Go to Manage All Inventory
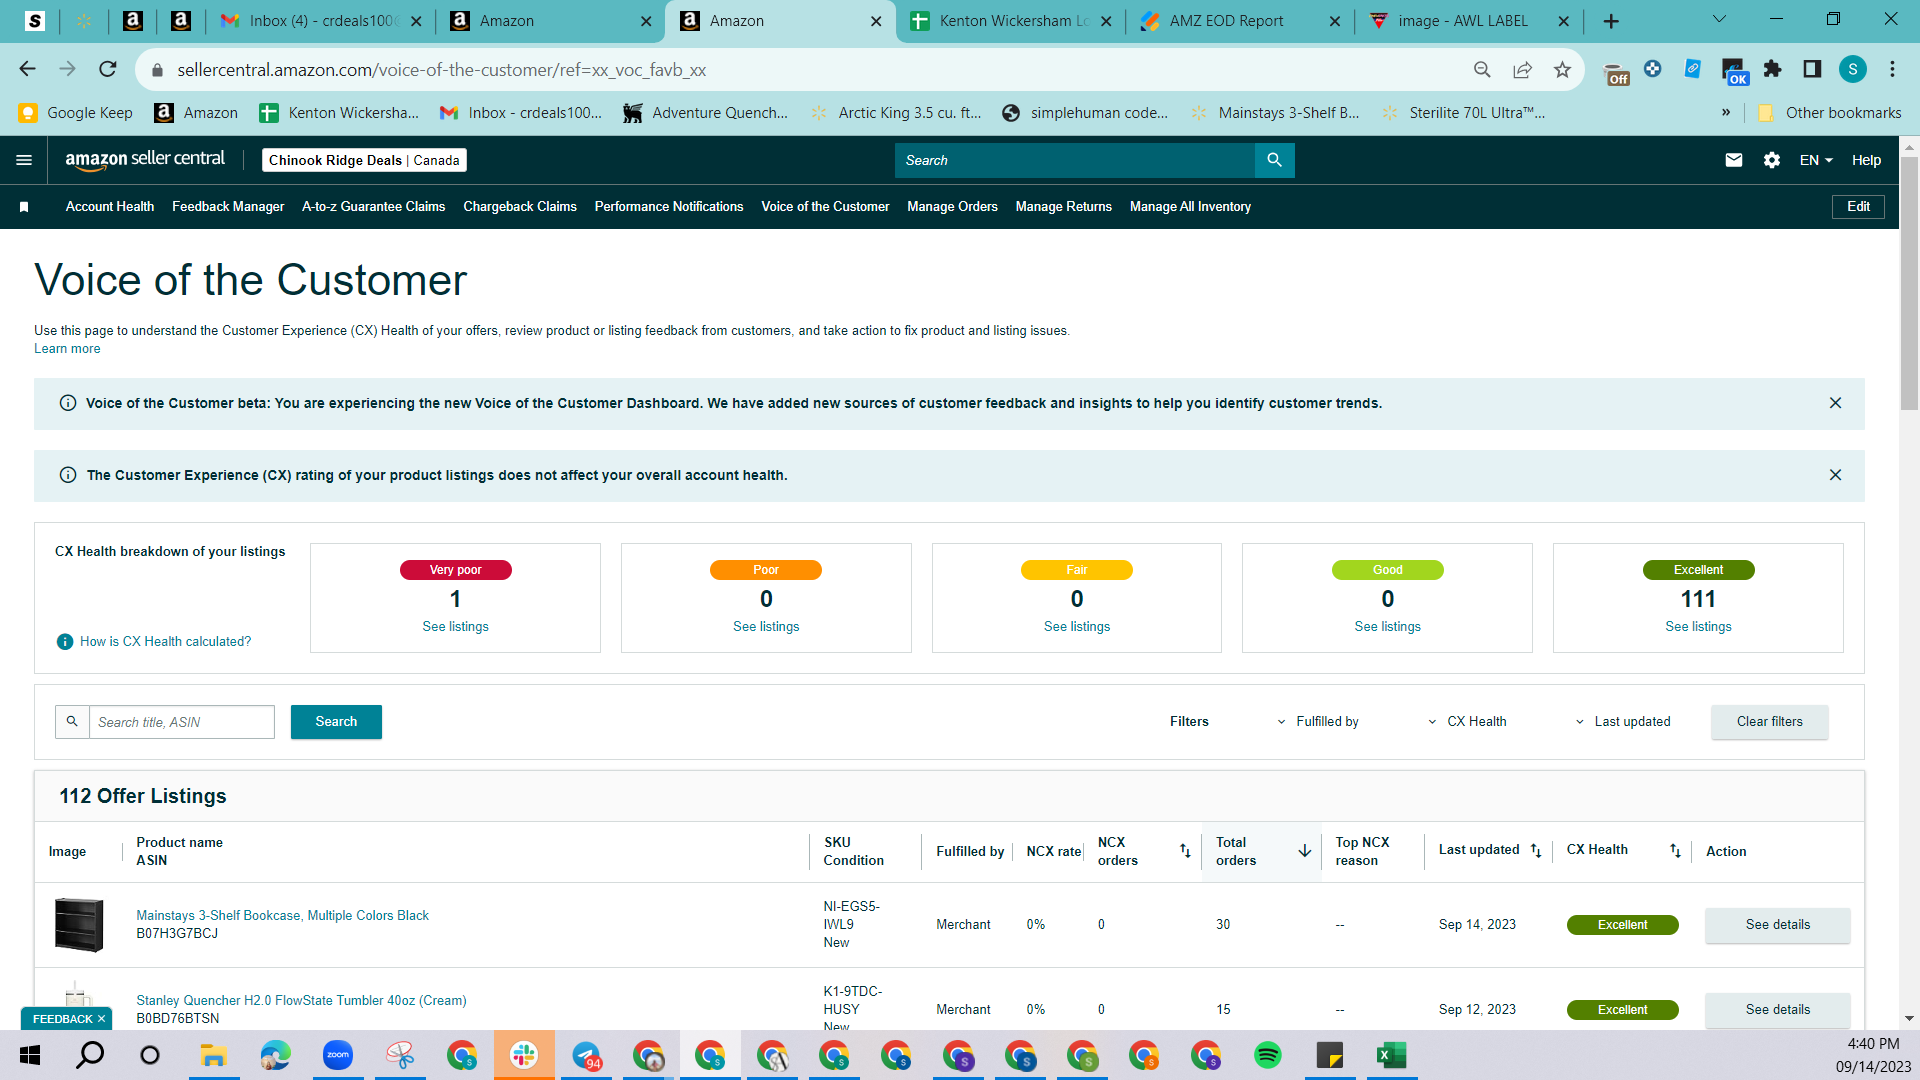Image resolution: width=1920 pixels, height=1080 pixels. (1190, 207)
